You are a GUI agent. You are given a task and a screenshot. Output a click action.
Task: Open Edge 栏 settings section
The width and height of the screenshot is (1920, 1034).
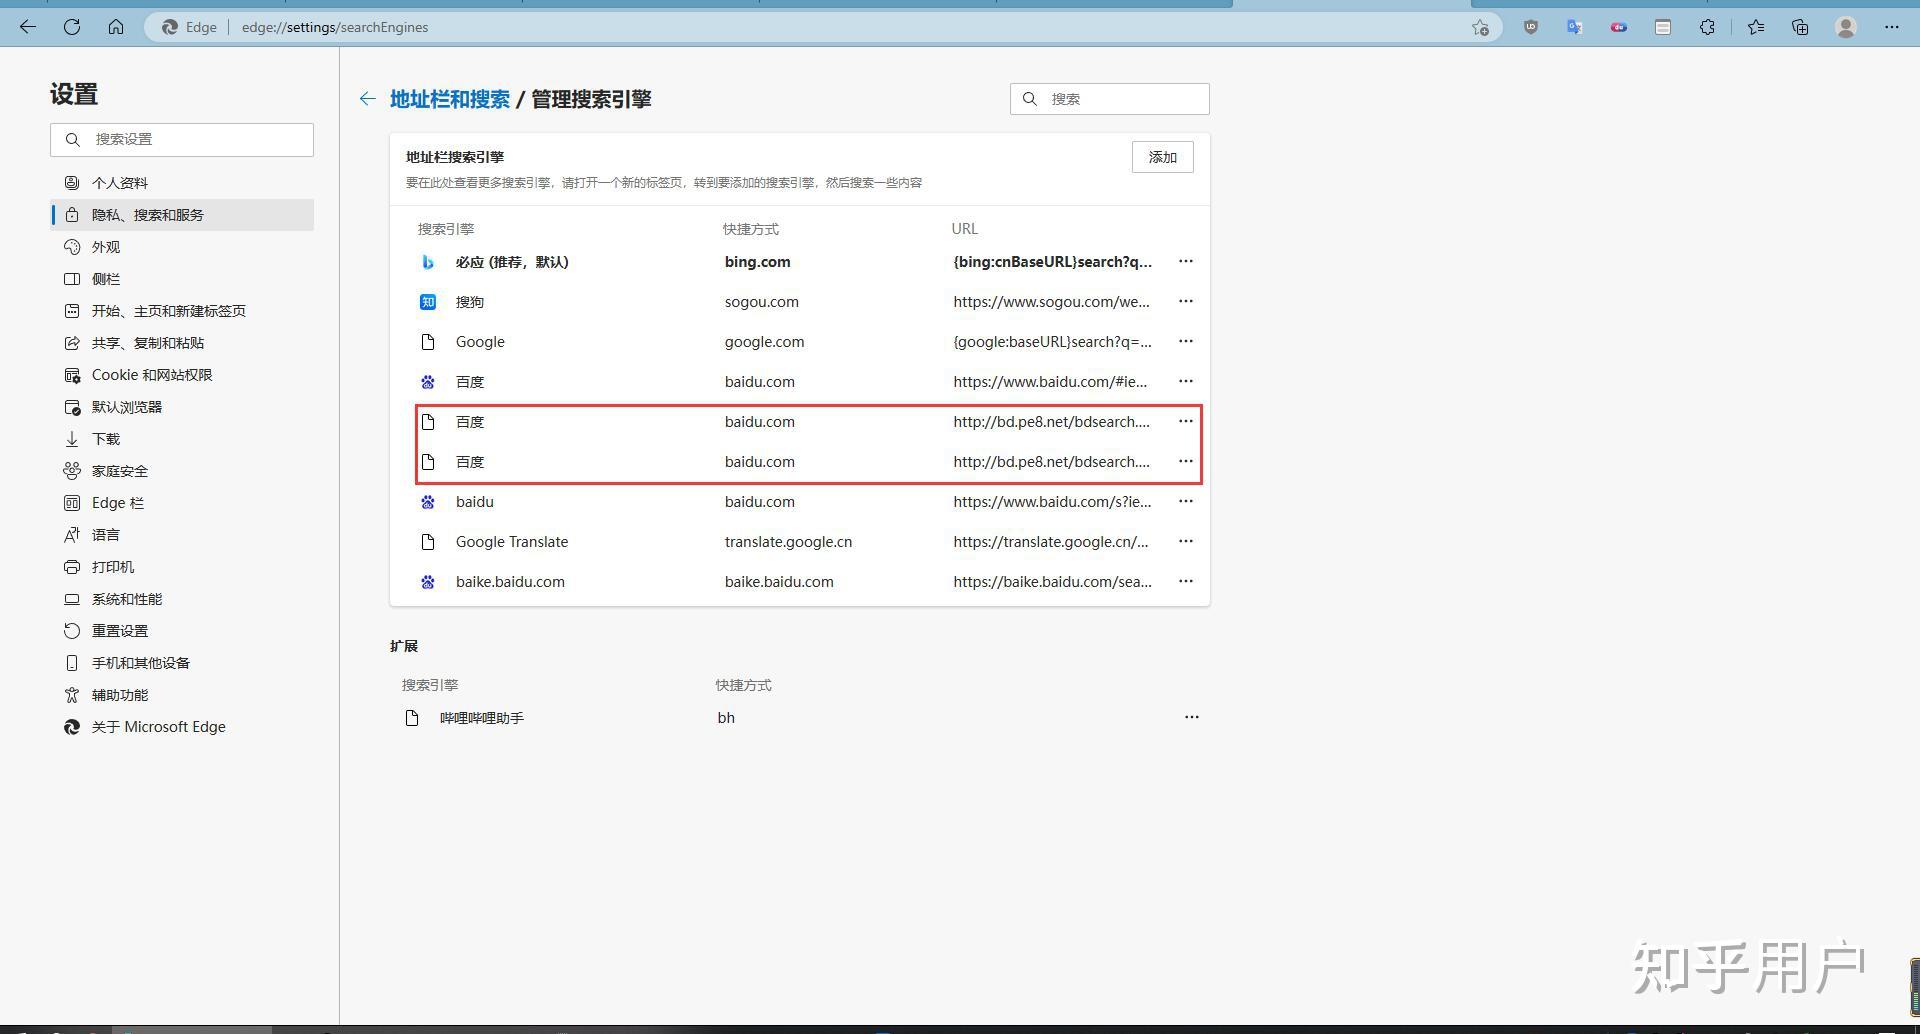coord(182,503)
